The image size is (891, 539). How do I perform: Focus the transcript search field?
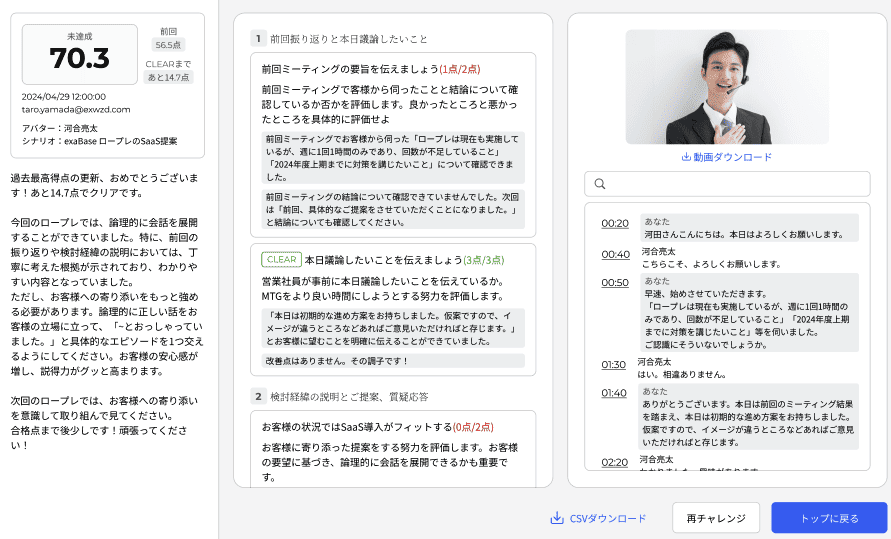point(735,184)
